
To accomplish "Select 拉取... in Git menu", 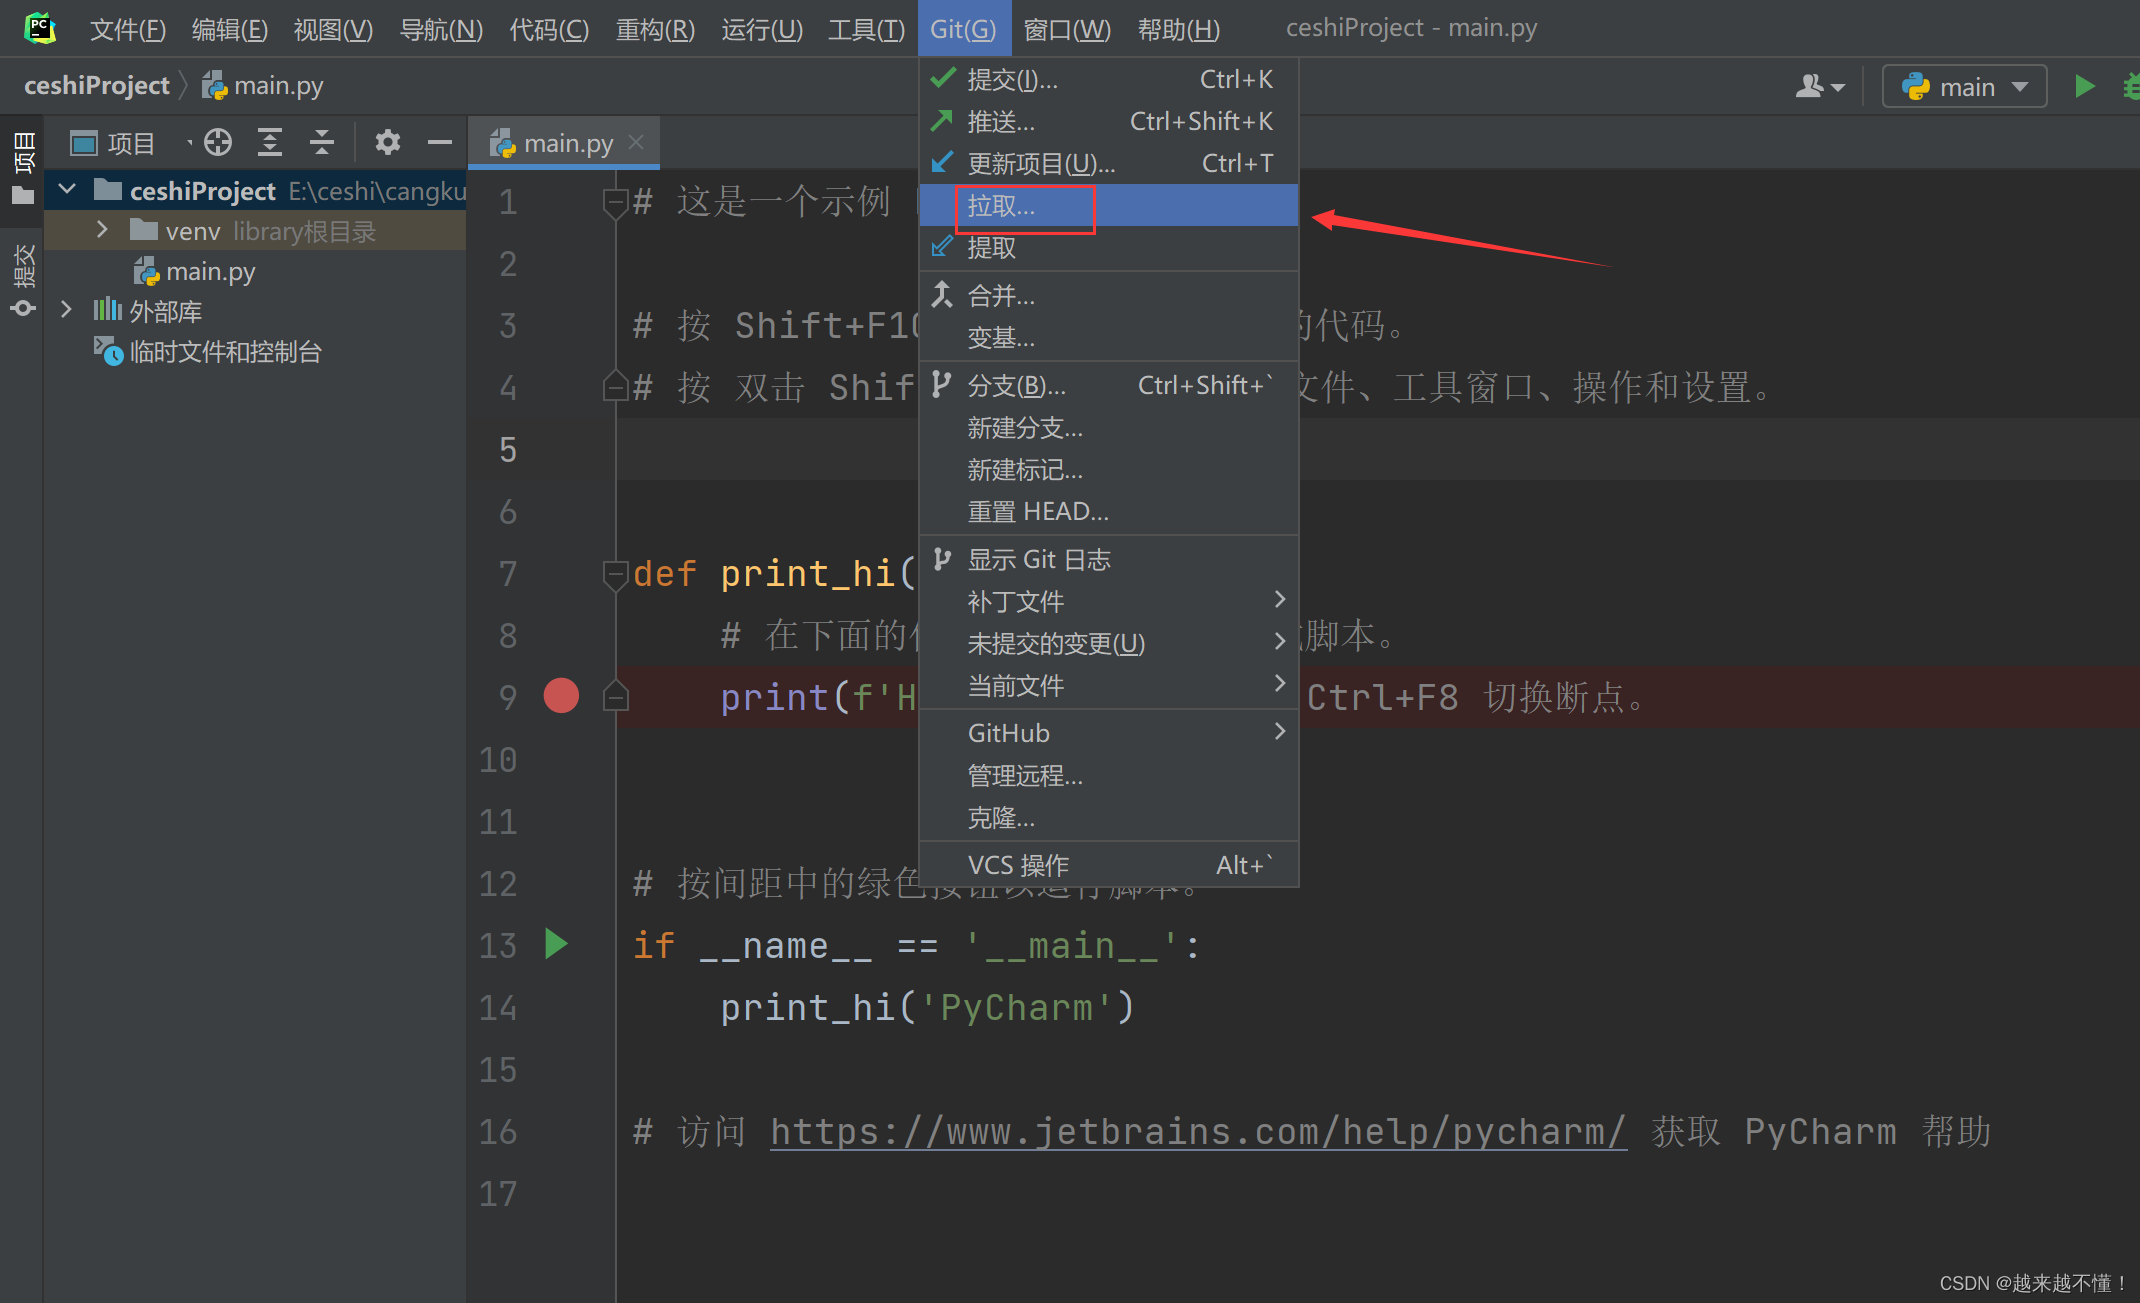I will click(1108, 205).
